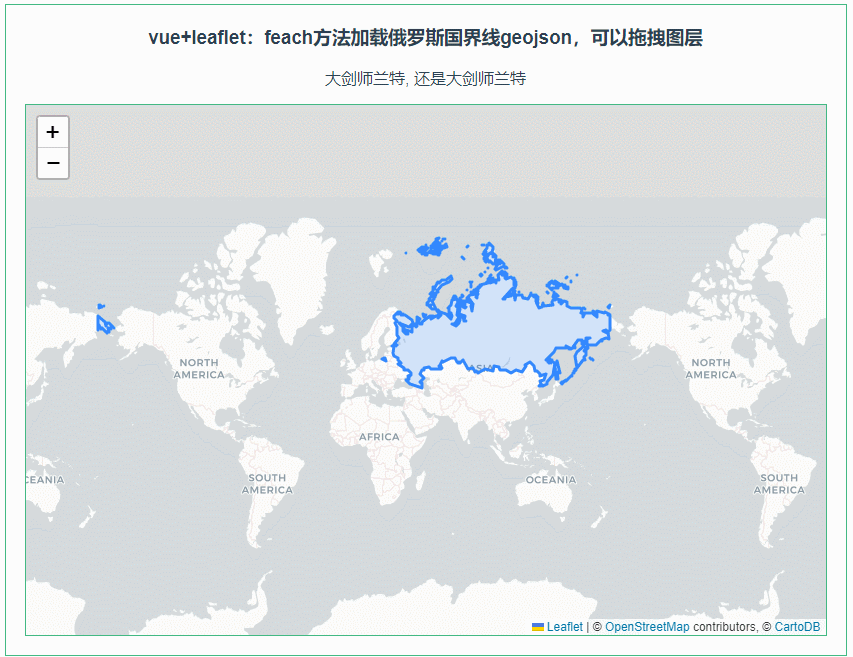The height and width of the screenshot is (657, 853).
Task: Click the right SOUTH AMERICA label
Action: (x=779, y=484)
